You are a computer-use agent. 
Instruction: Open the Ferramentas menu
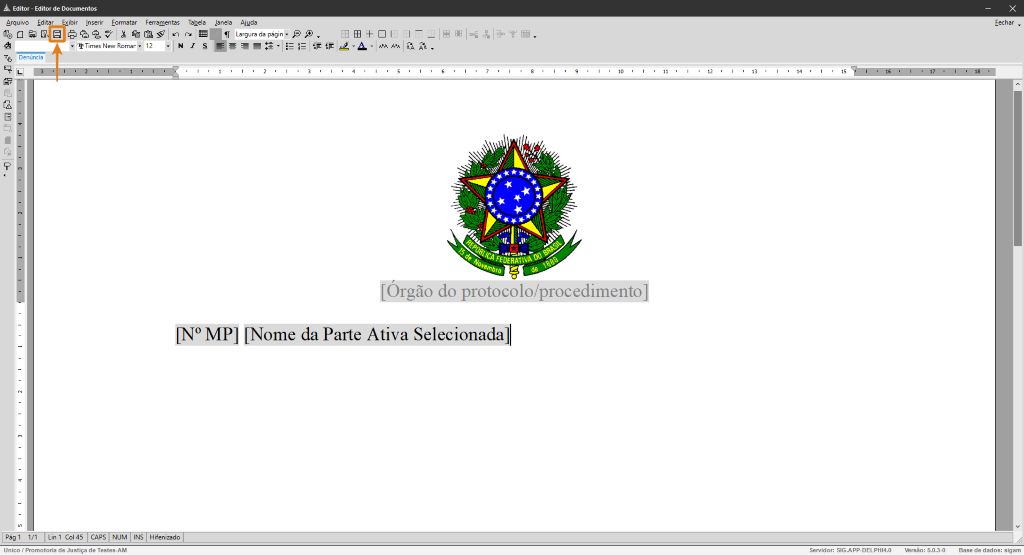click(x=162, y=22)
